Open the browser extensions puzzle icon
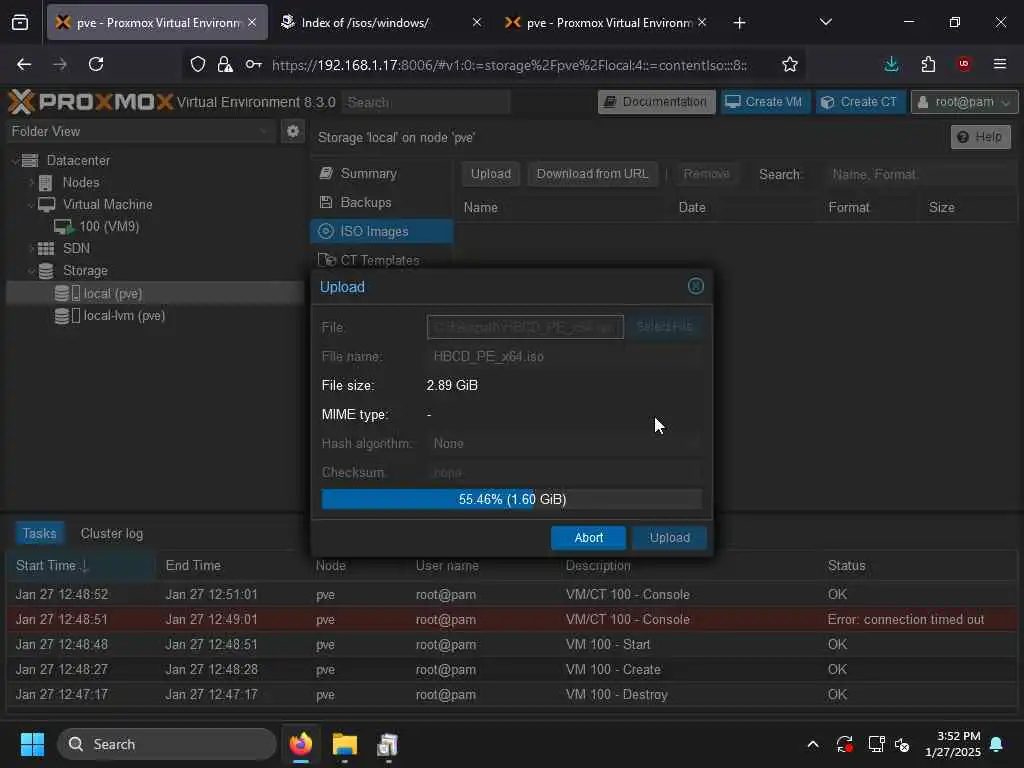The height and width of the screenshot is (768, 1024). click(927, 64)
